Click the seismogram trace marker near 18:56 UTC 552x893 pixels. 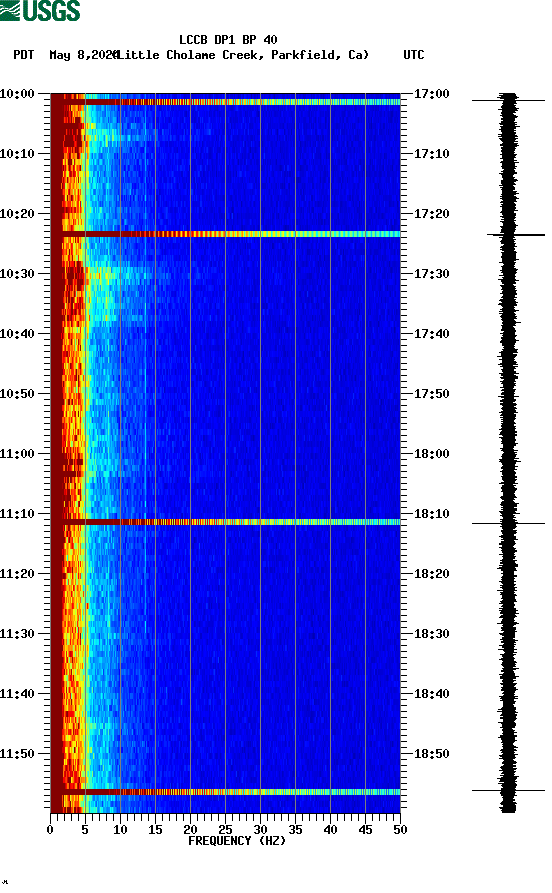click(x=508, y=790)
